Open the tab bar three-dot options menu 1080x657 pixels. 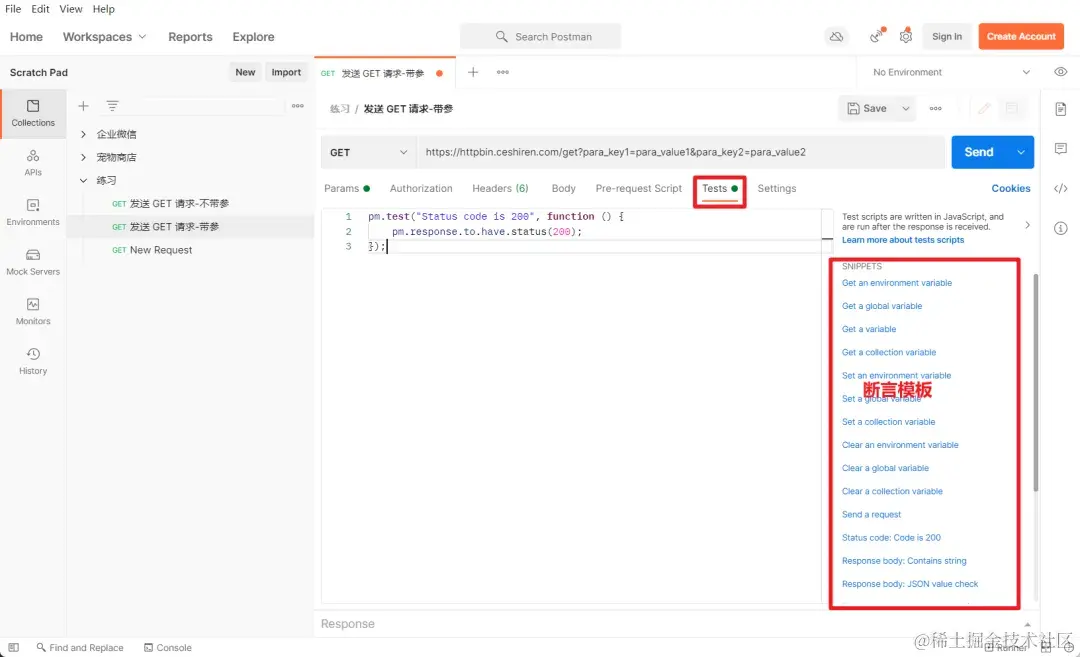click(x=503, y=72)
